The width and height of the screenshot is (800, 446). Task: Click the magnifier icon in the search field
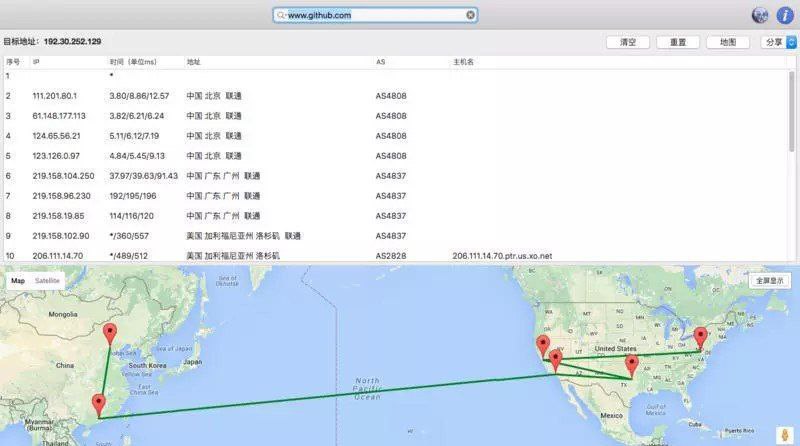(281, 16)
